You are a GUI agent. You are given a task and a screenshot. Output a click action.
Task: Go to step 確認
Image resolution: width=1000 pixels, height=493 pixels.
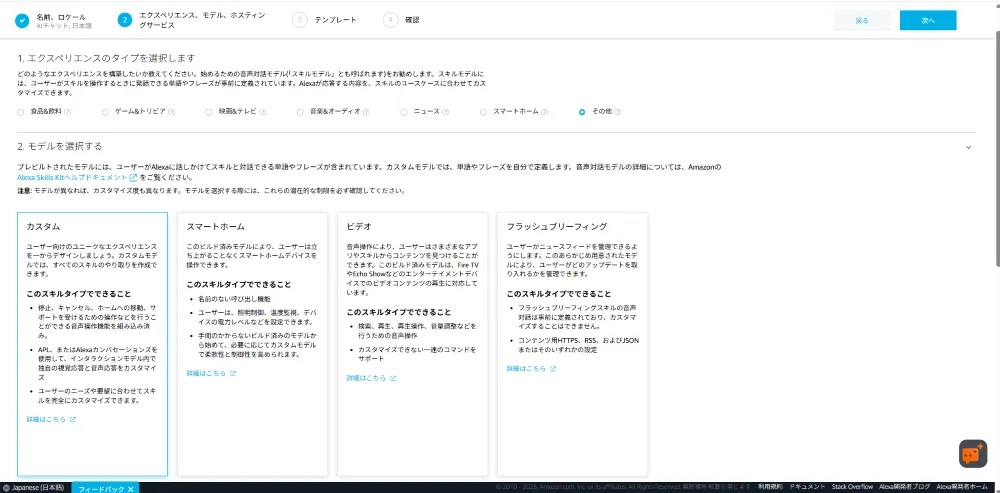tap(413, 20)
